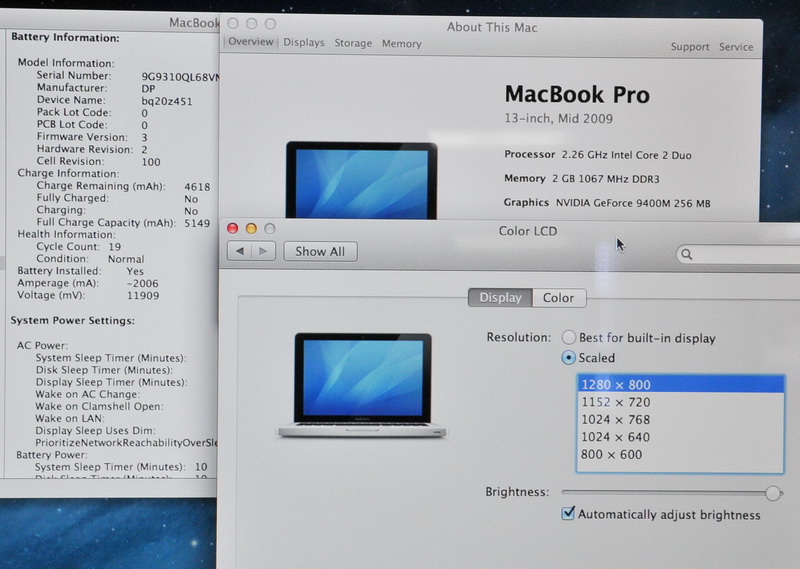Click the Manufacturer value DP
The width and height of the screenshot is (800, 569).
click(x=148, y=89)
